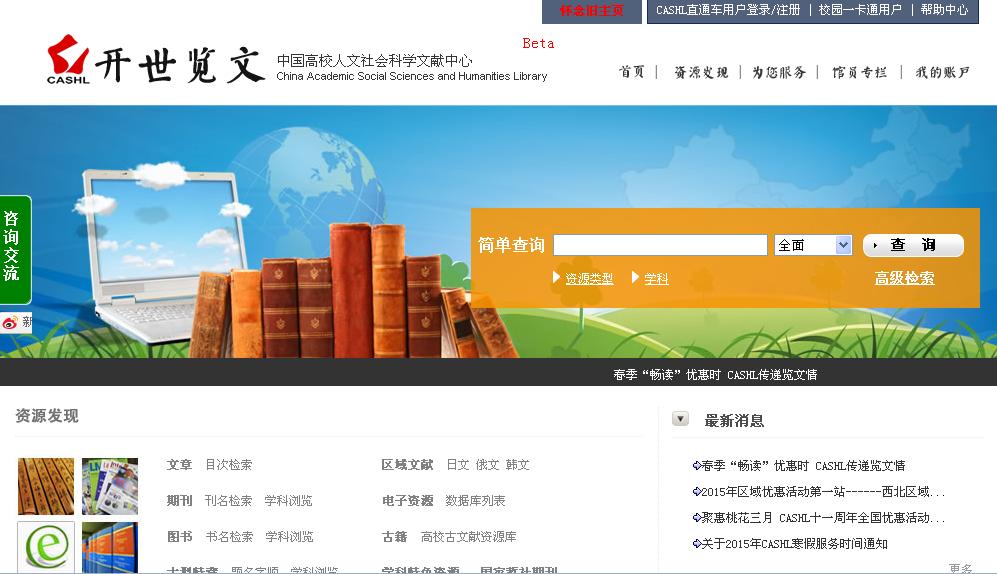Viewport: 997px width, 574px height.
Task: Click the blue bookshelf resource thumbnail
Action: (110, 547)
